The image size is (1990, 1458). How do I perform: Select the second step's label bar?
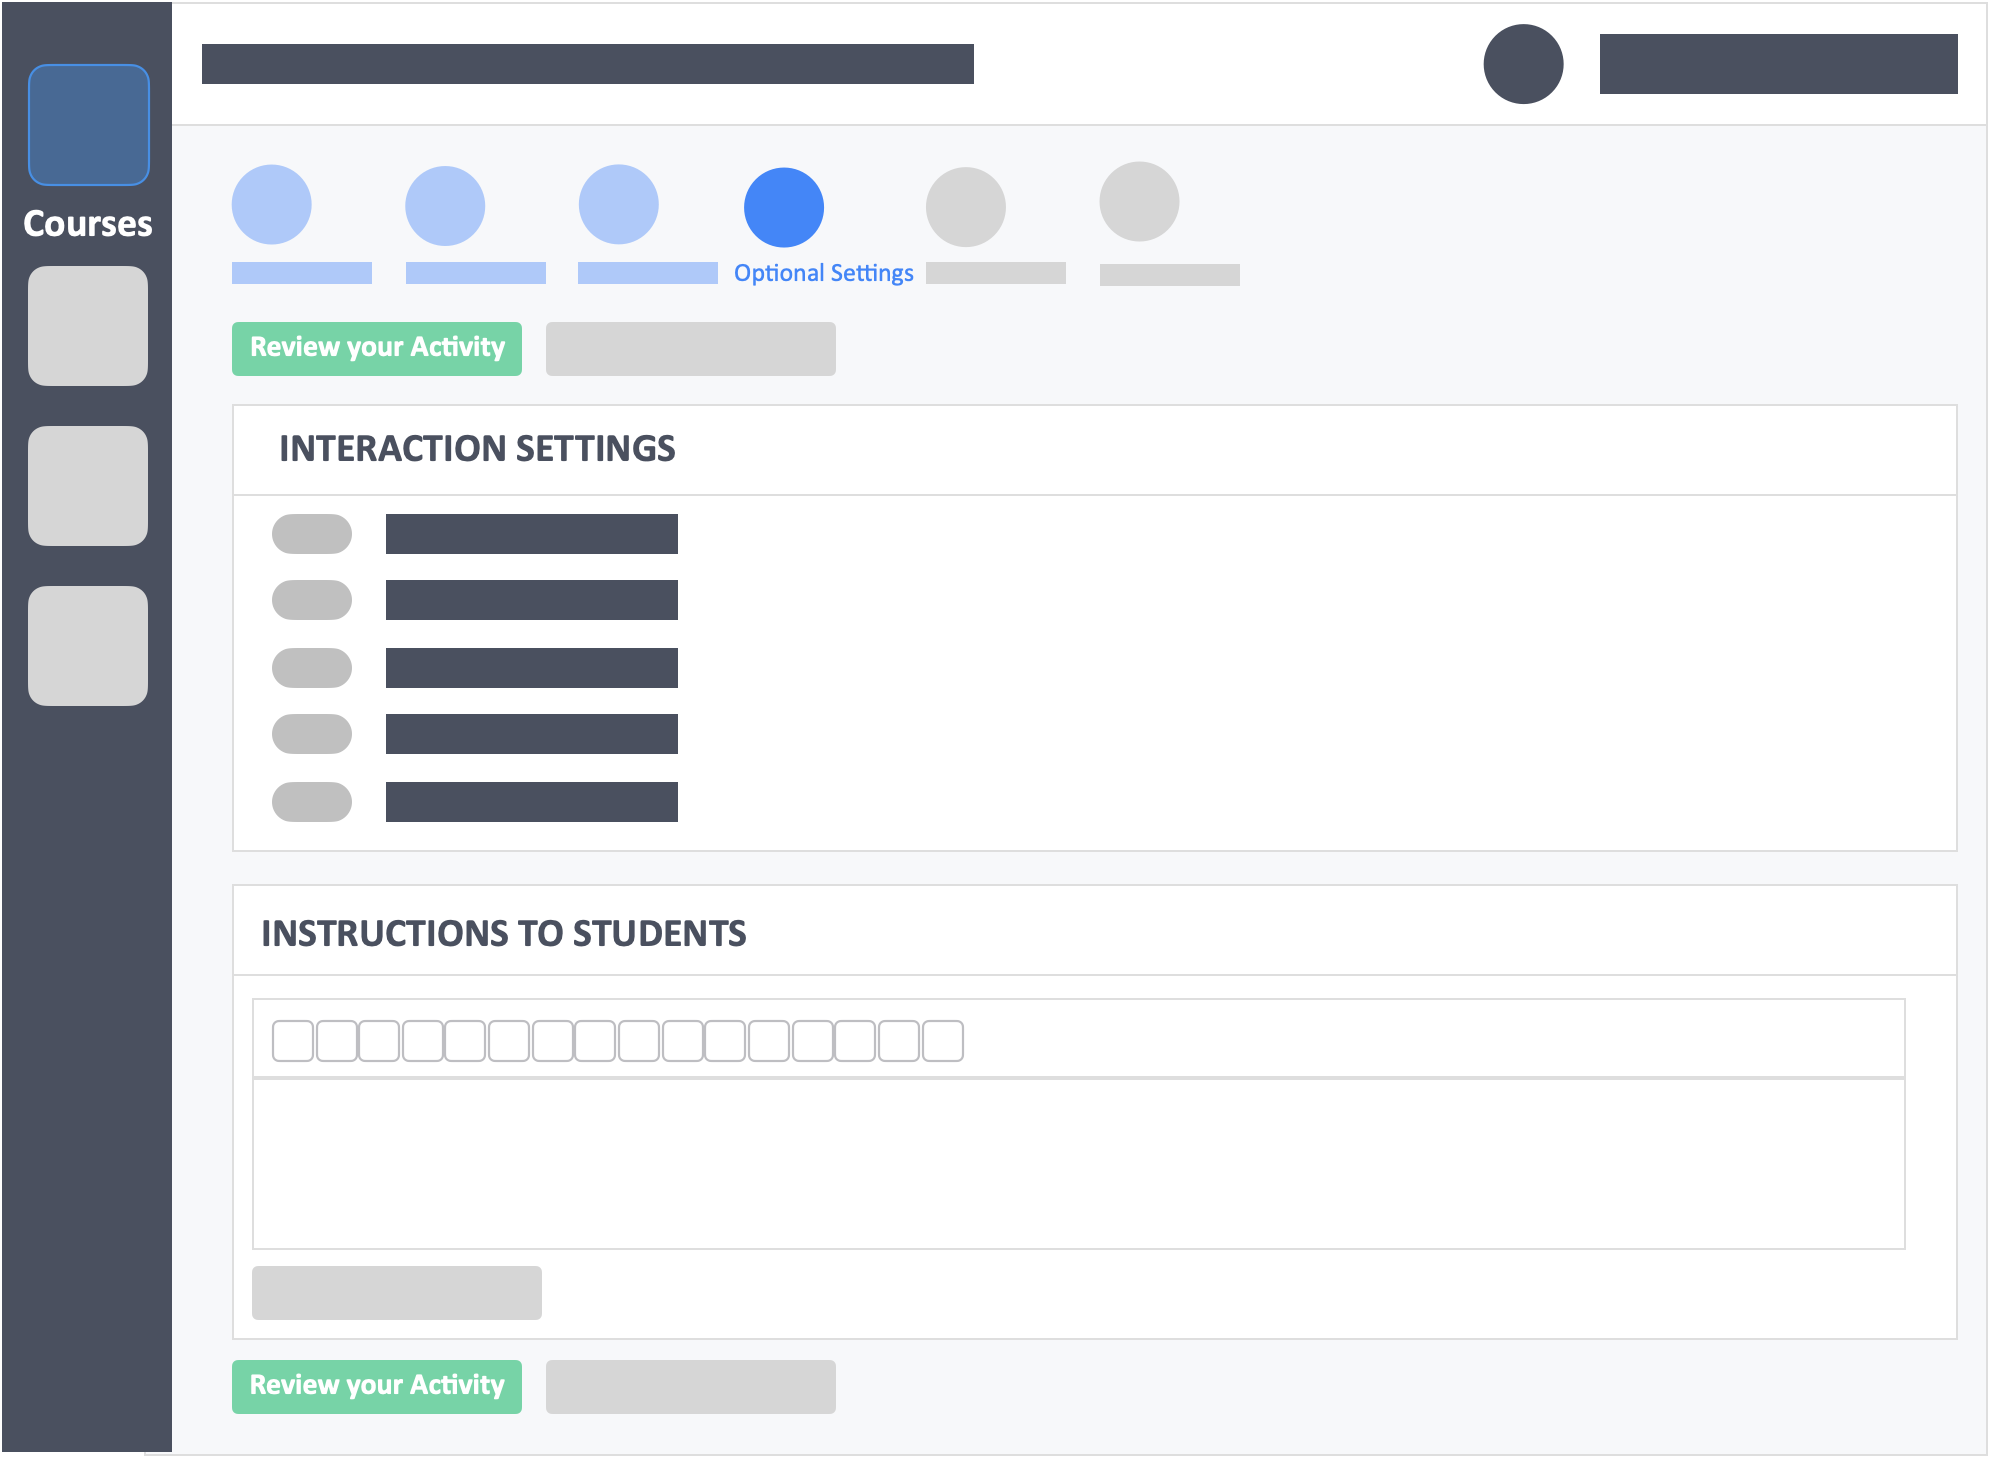[x=476, y=273]
